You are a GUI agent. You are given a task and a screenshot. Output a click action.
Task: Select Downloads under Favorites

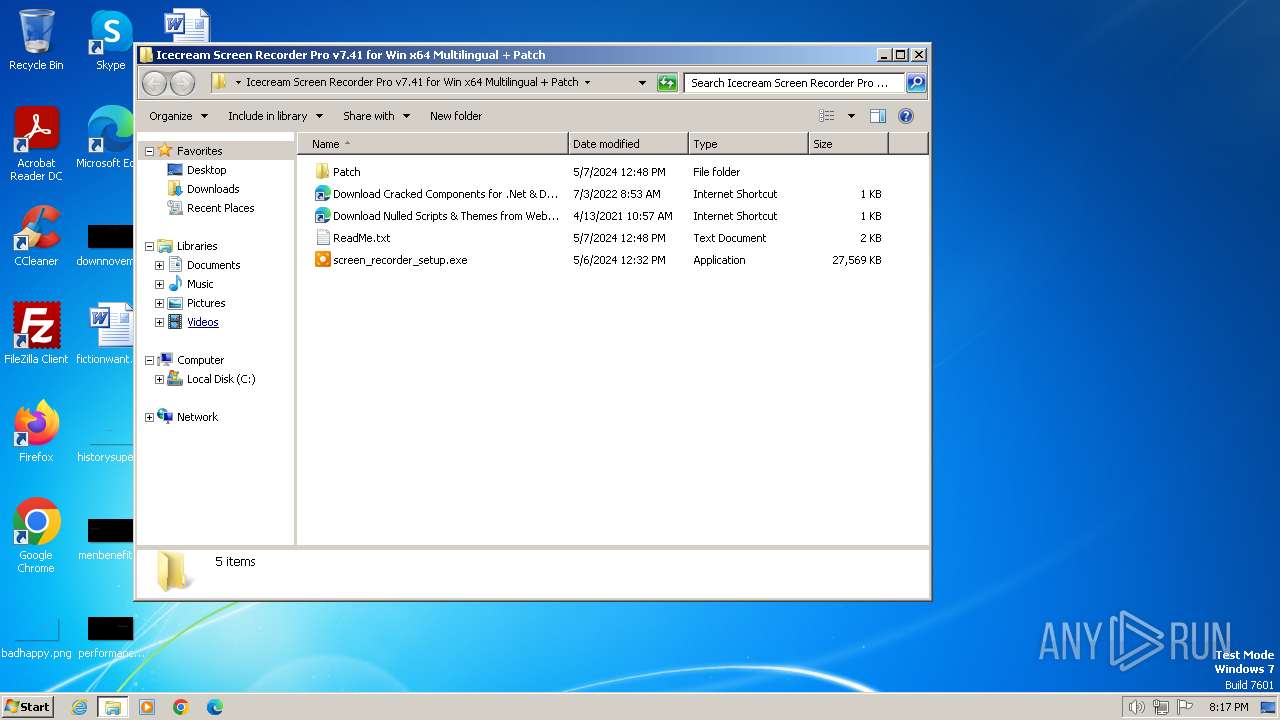pyautogui.click(x=213, y=189)
